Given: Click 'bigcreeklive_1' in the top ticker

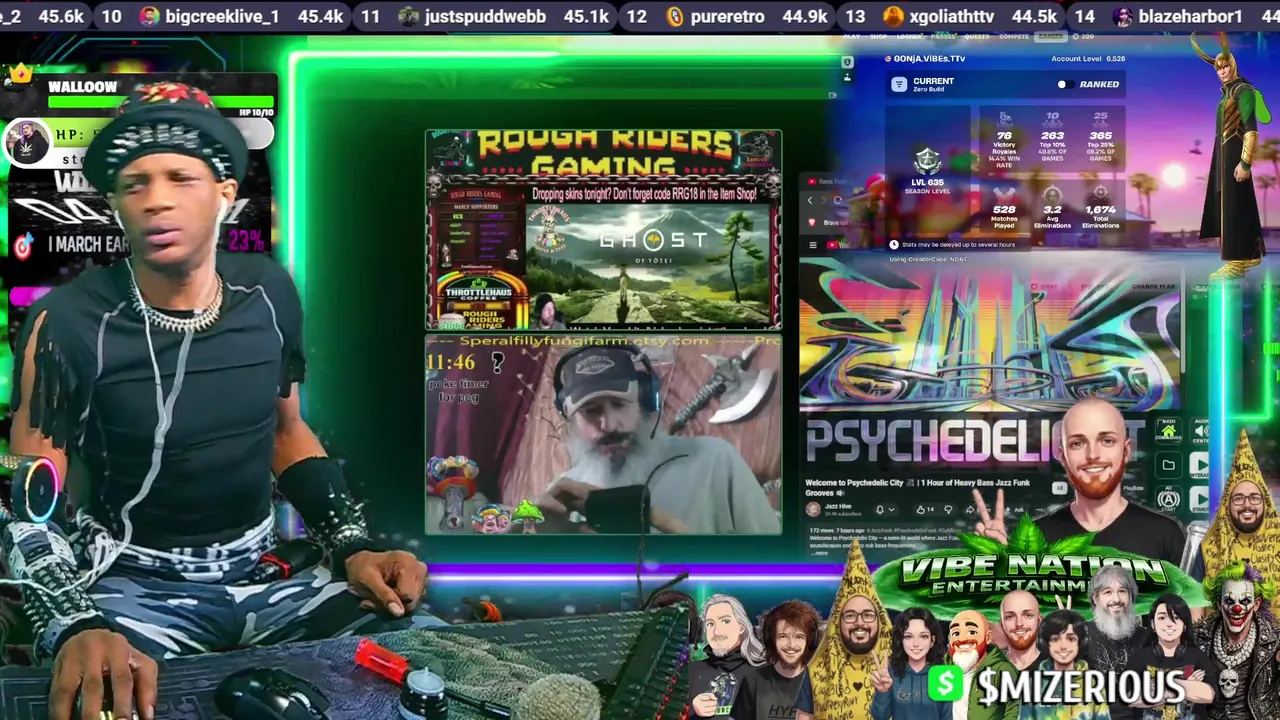Looking at the screenshot, I should (222, 16).
